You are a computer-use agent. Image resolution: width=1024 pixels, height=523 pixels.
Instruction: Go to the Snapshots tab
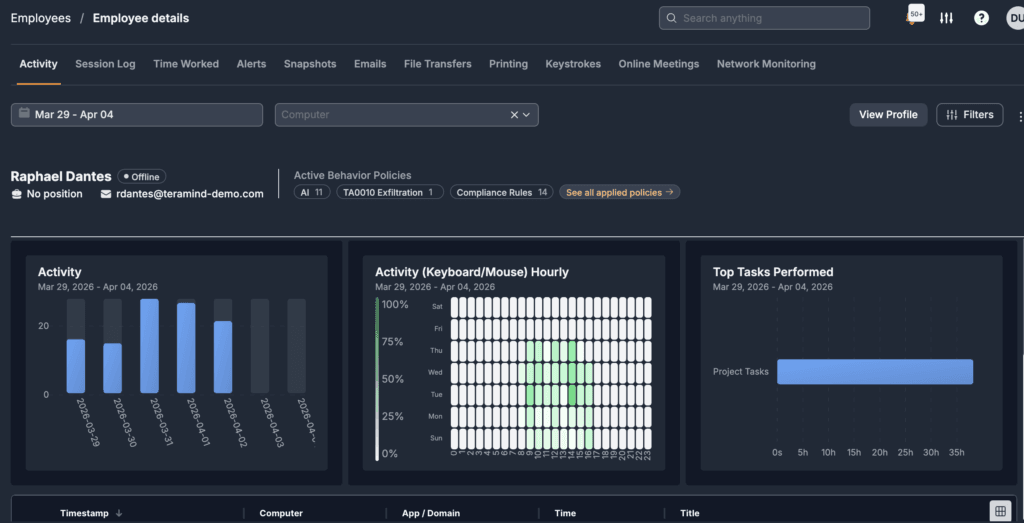tap(310, 64)
